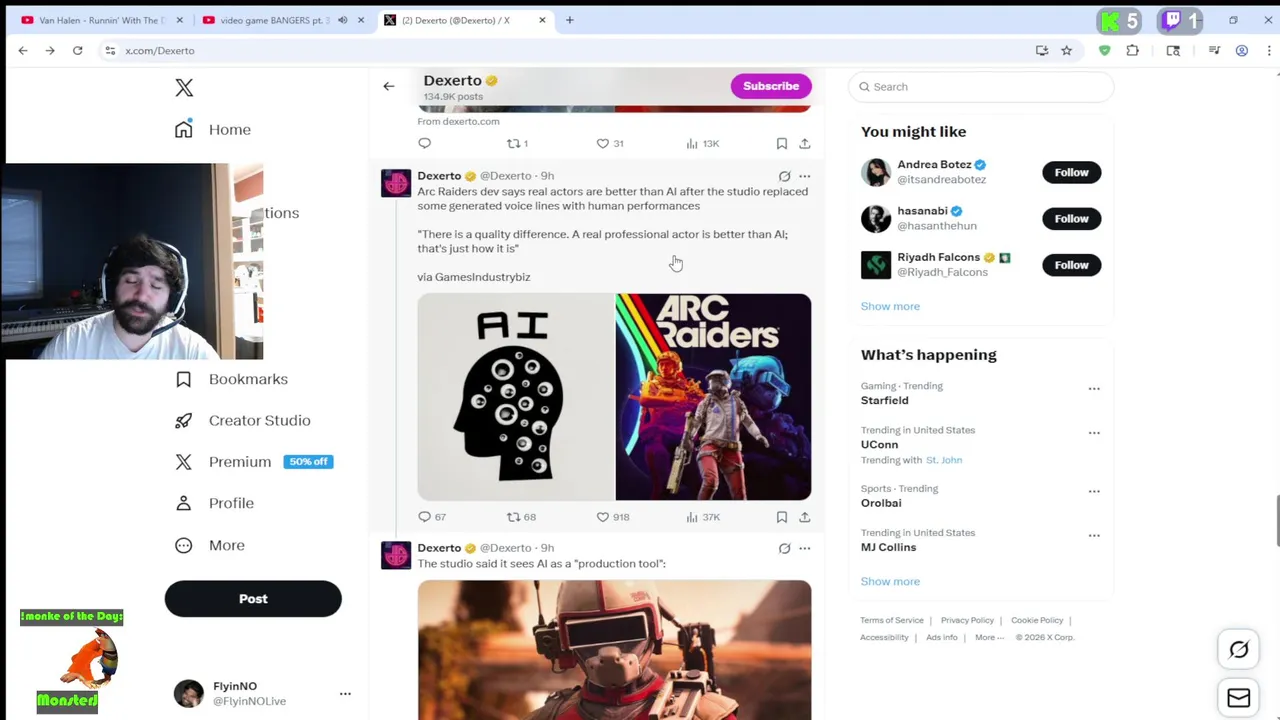Viewport: 1280px width, 720px height.
Task: Open Grok icon on production tool post
Action: pos(784,548)
